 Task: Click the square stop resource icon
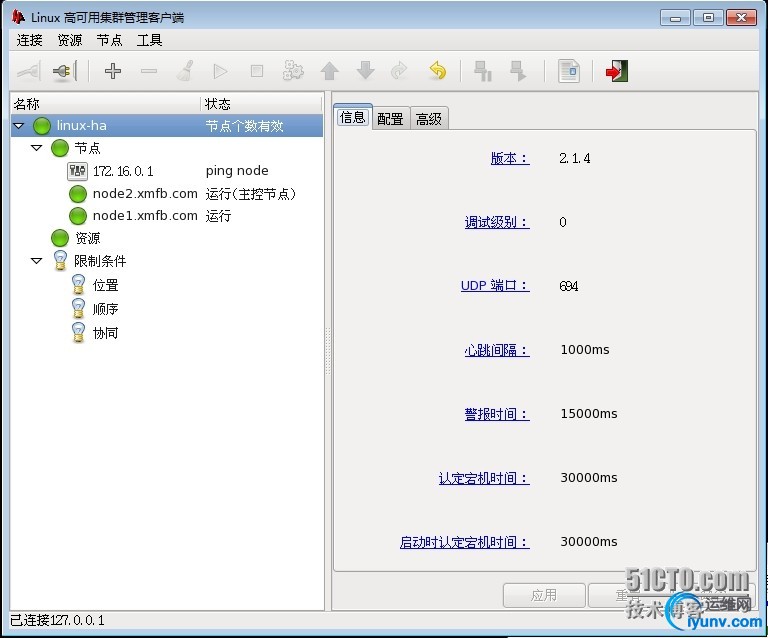(x=257, y=71)
